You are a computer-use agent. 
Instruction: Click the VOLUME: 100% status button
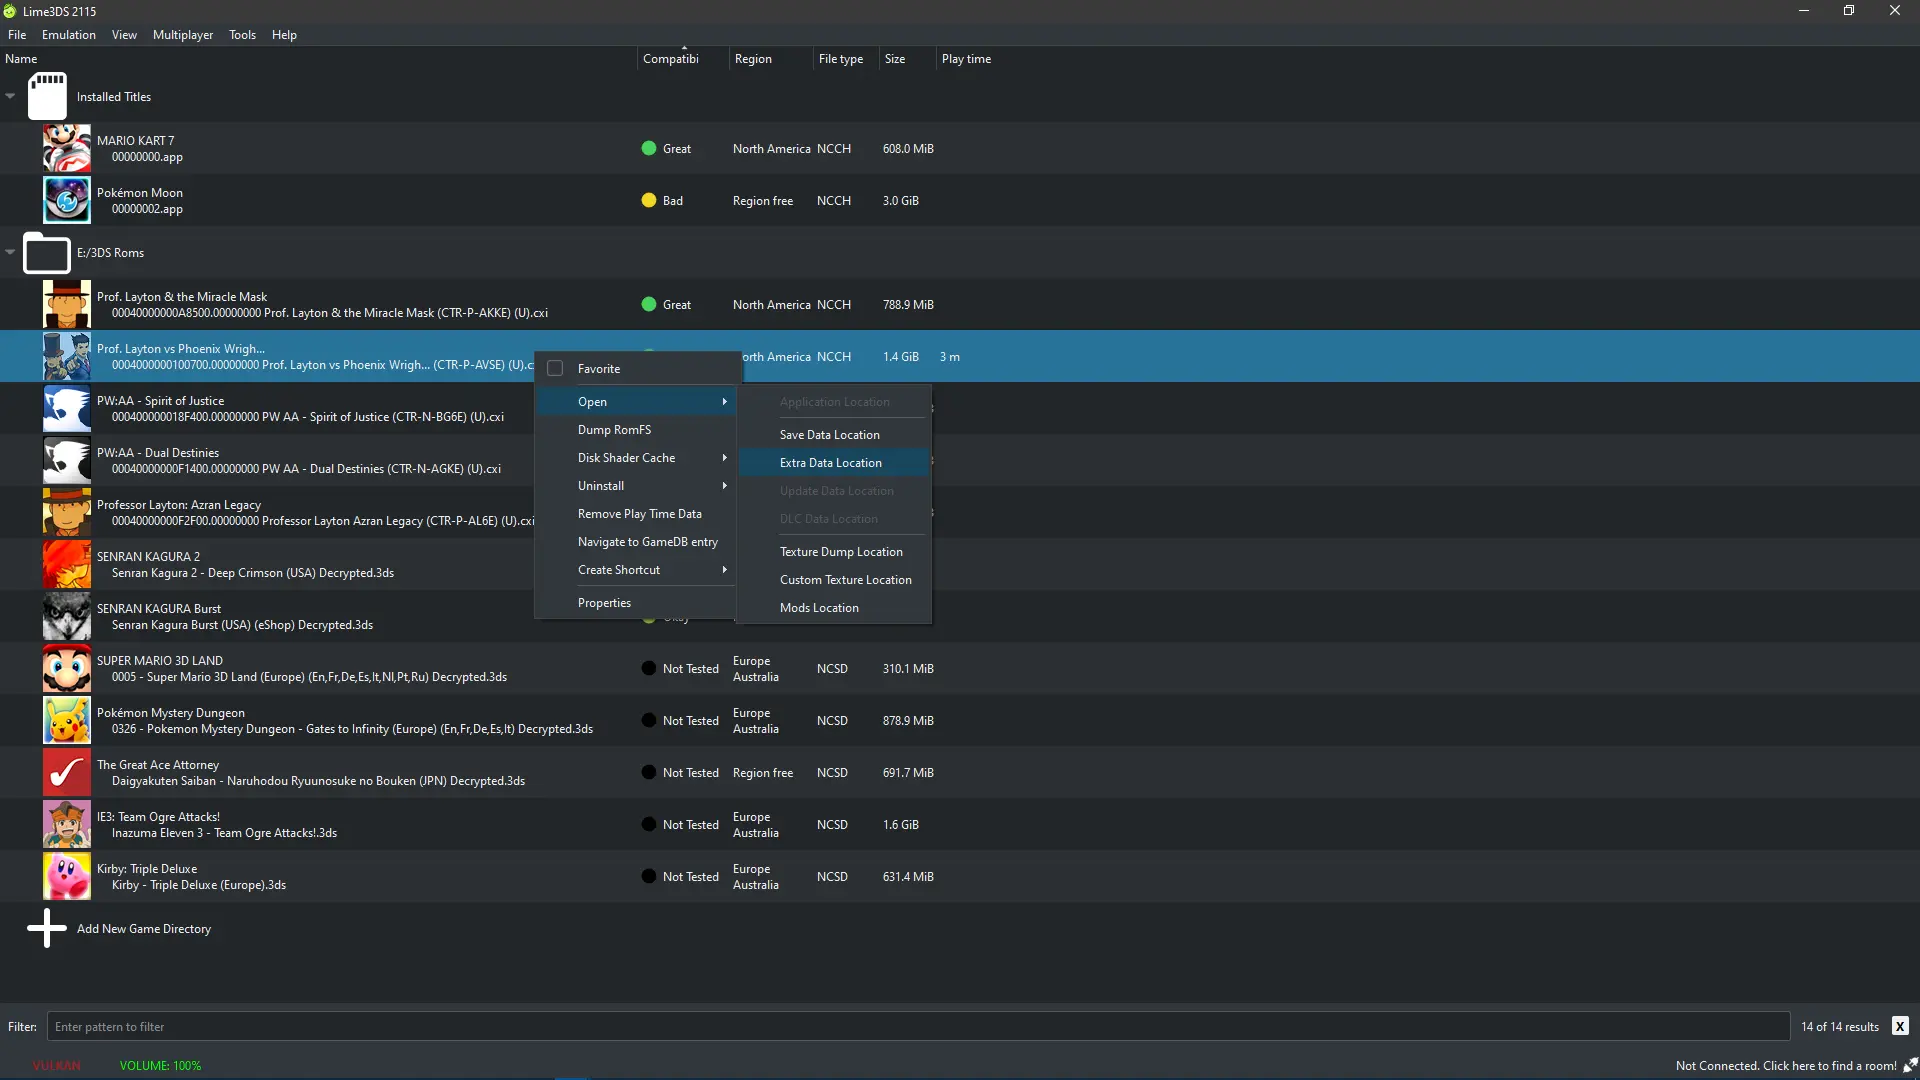[160, 1065]
